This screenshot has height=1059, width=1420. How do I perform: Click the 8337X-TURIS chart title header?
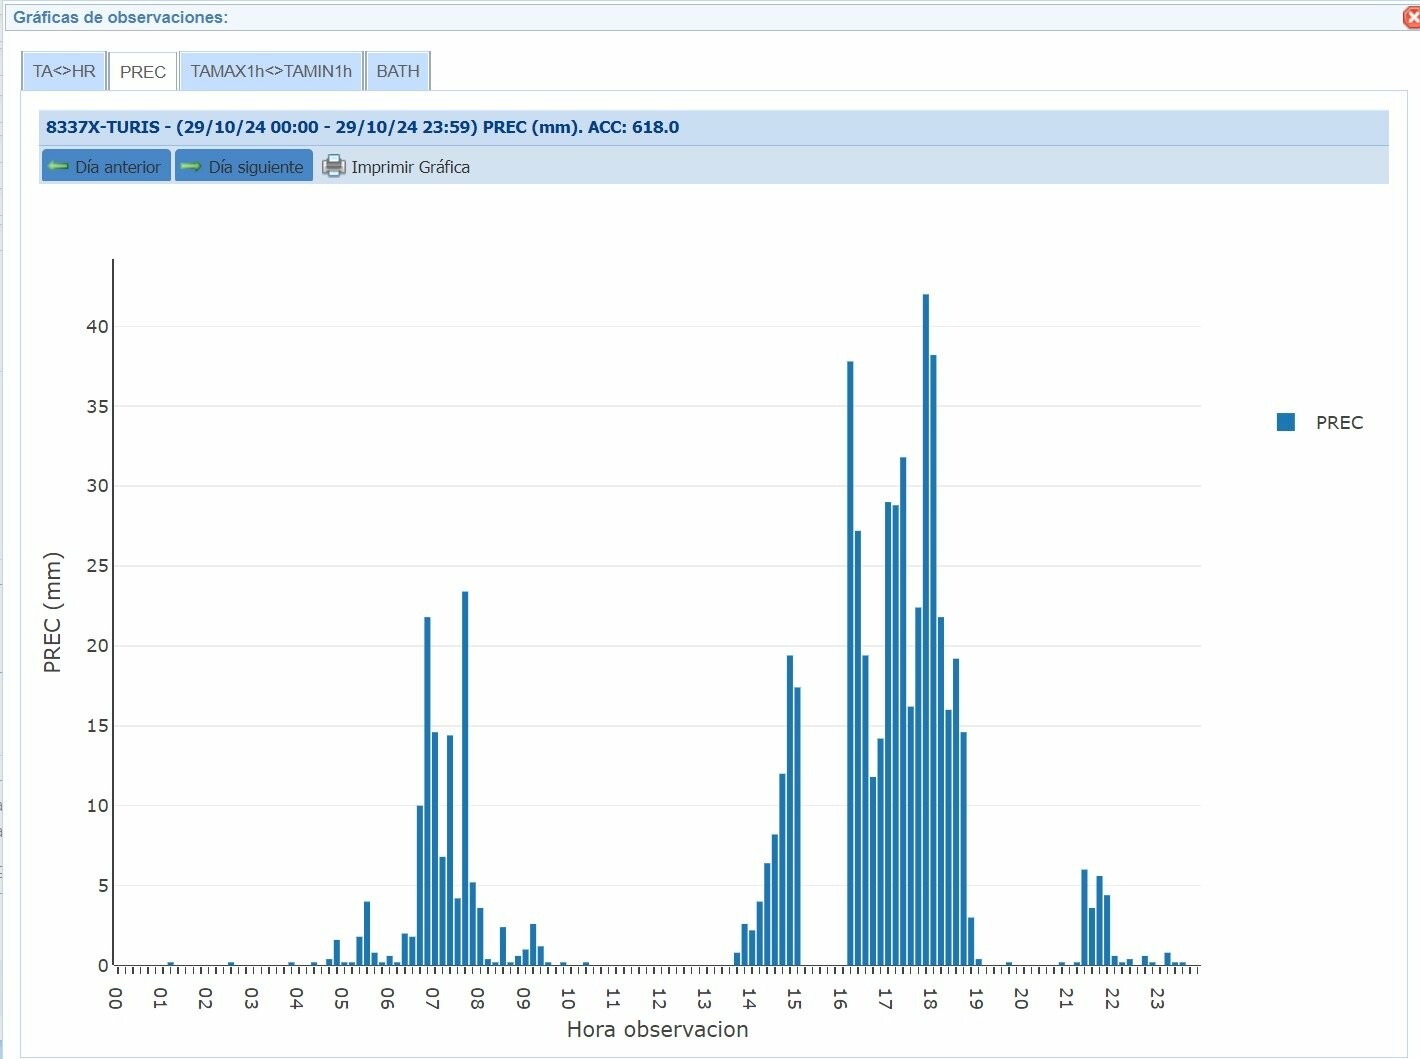(x=362, y=127)
